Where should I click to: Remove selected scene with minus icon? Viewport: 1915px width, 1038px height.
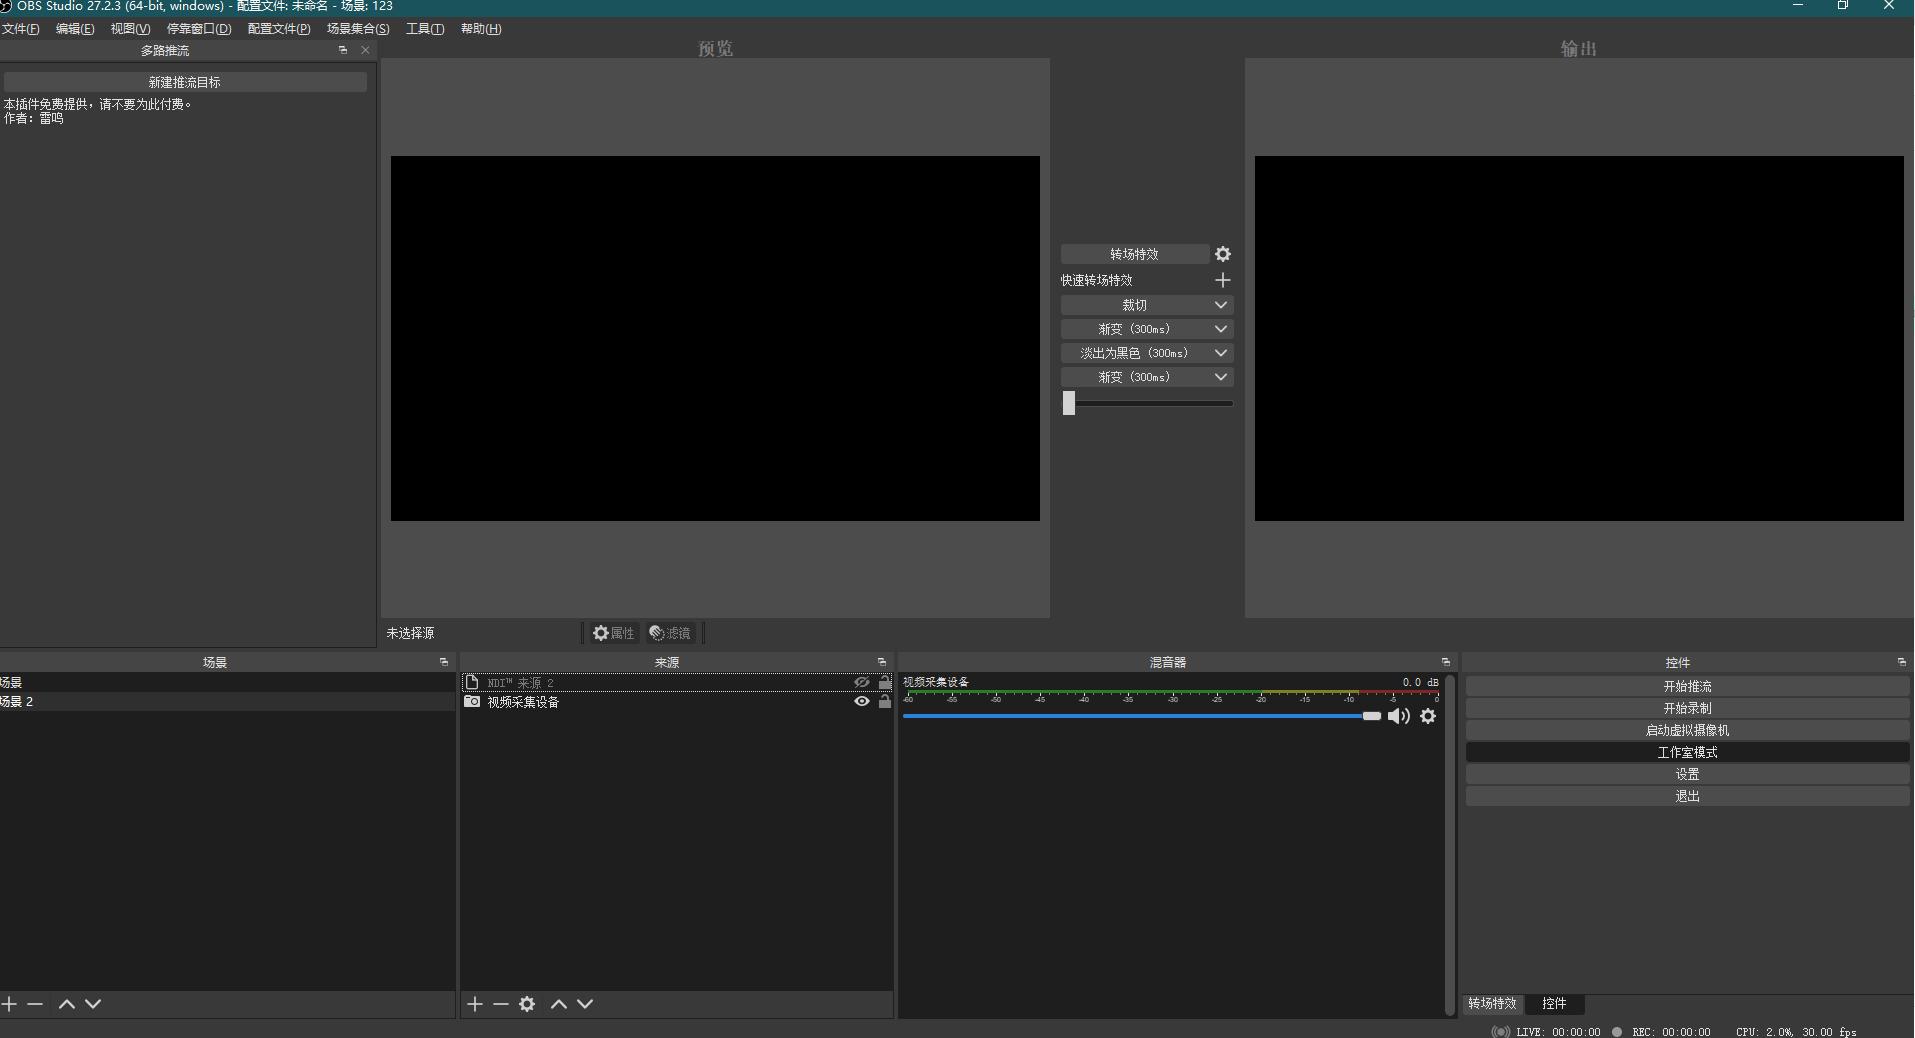(x=35, y=1004)
